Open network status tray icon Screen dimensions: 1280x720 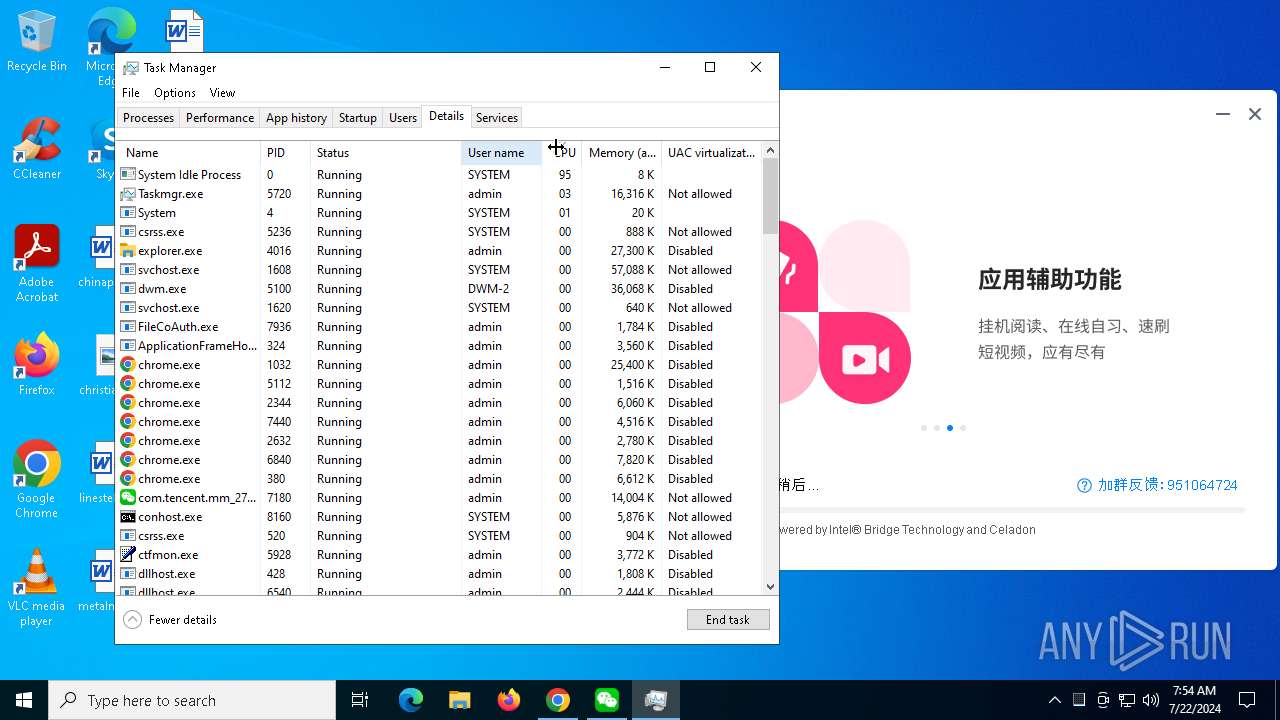tap(1127, 700)
